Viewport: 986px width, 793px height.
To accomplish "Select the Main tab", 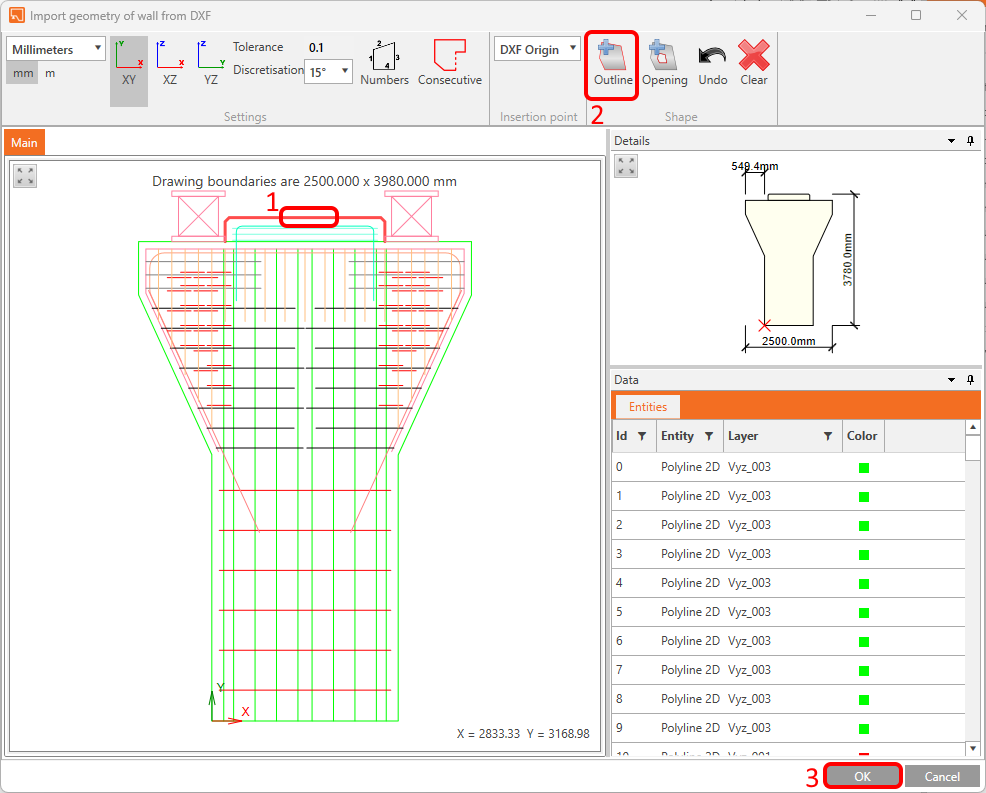I will (24, 143).
